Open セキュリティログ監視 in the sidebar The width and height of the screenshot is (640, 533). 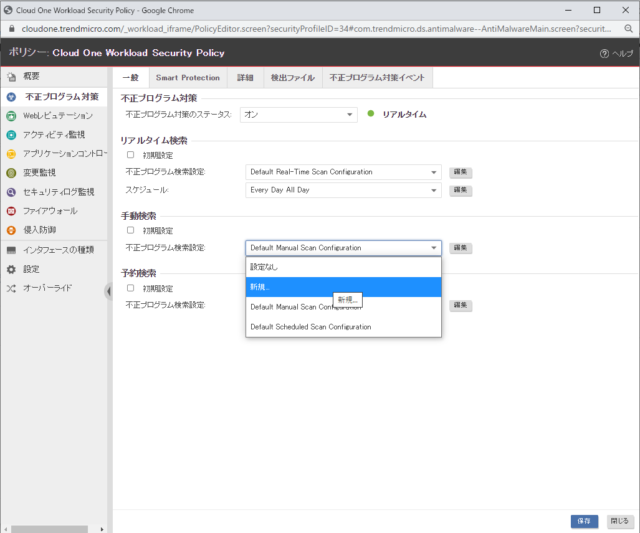click(x=59, y=192)
